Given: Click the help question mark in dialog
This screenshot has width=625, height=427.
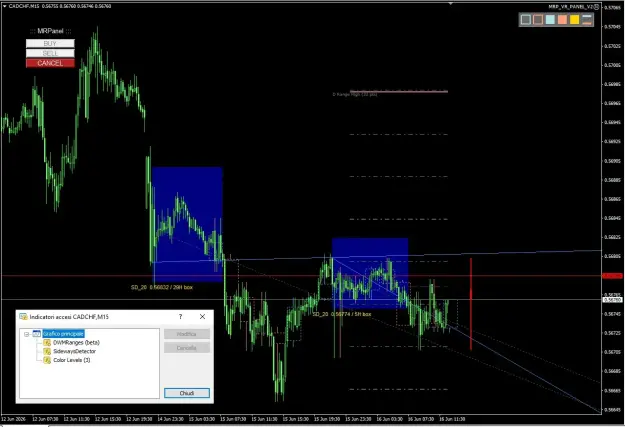Looking at the screenshot, I should pos(181,317).
